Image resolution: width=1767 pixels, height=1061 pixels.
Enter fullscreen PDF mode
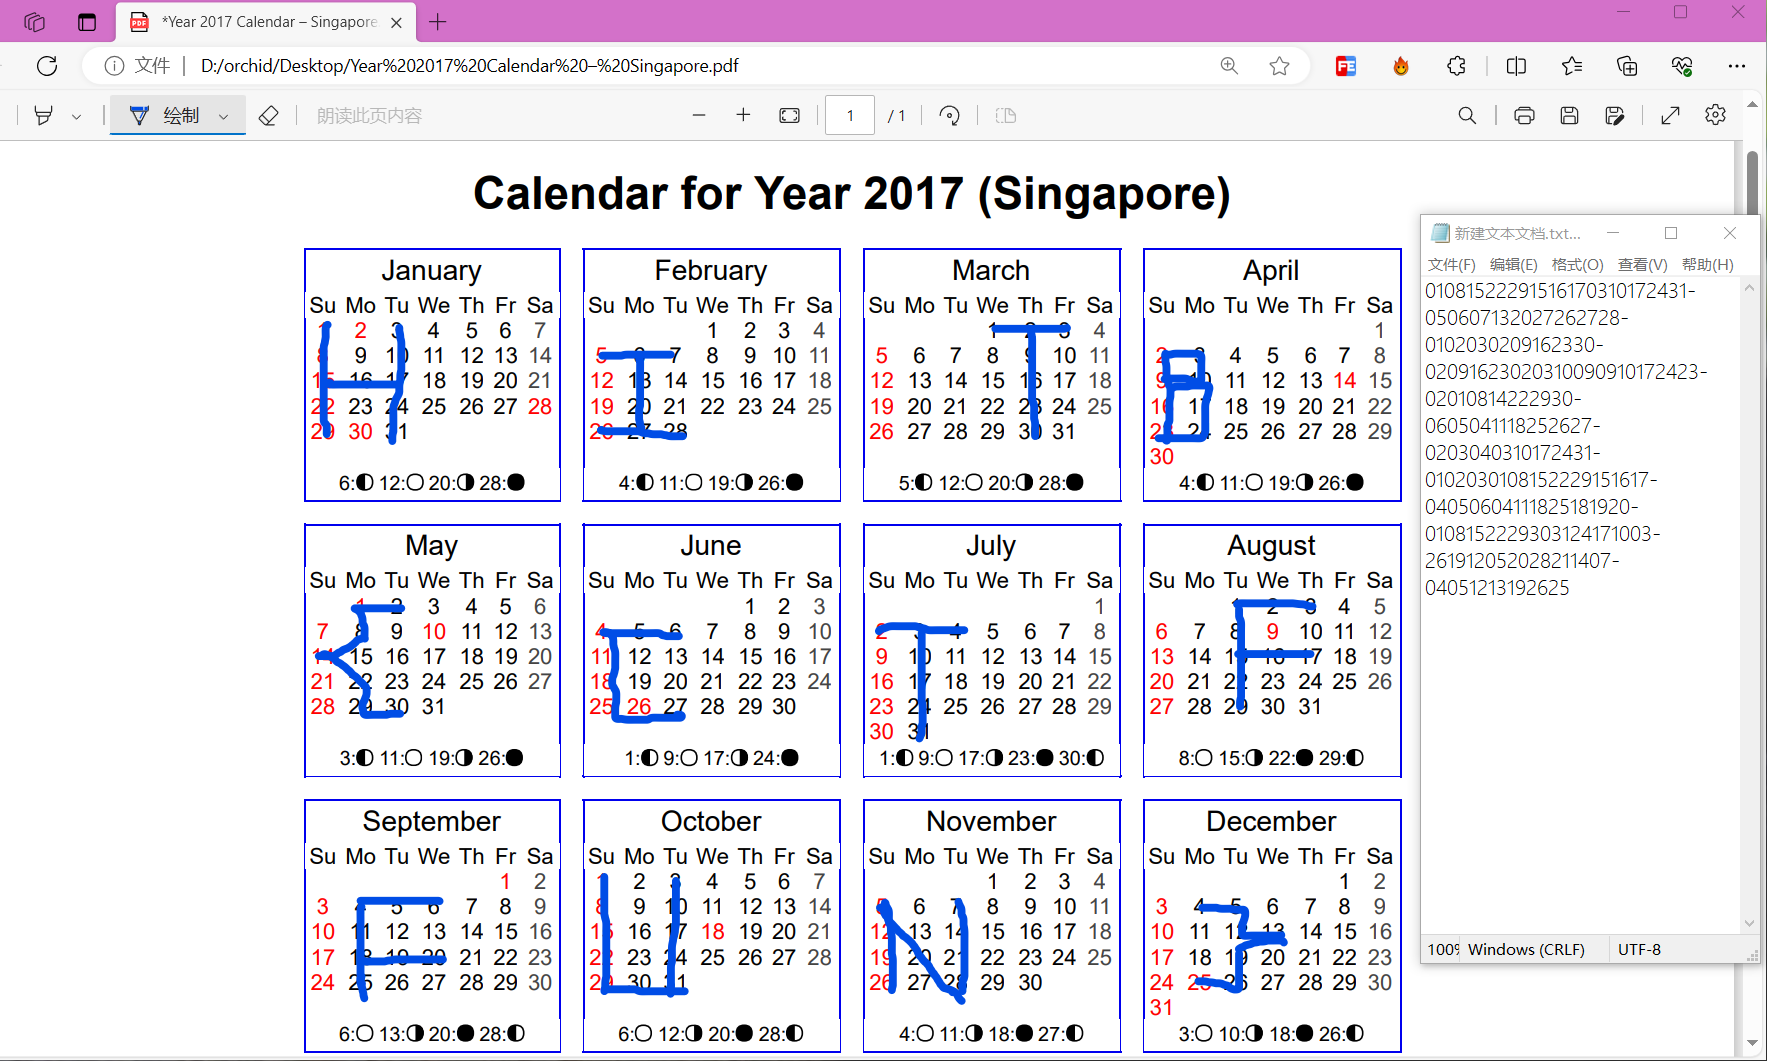[1670, 114]
